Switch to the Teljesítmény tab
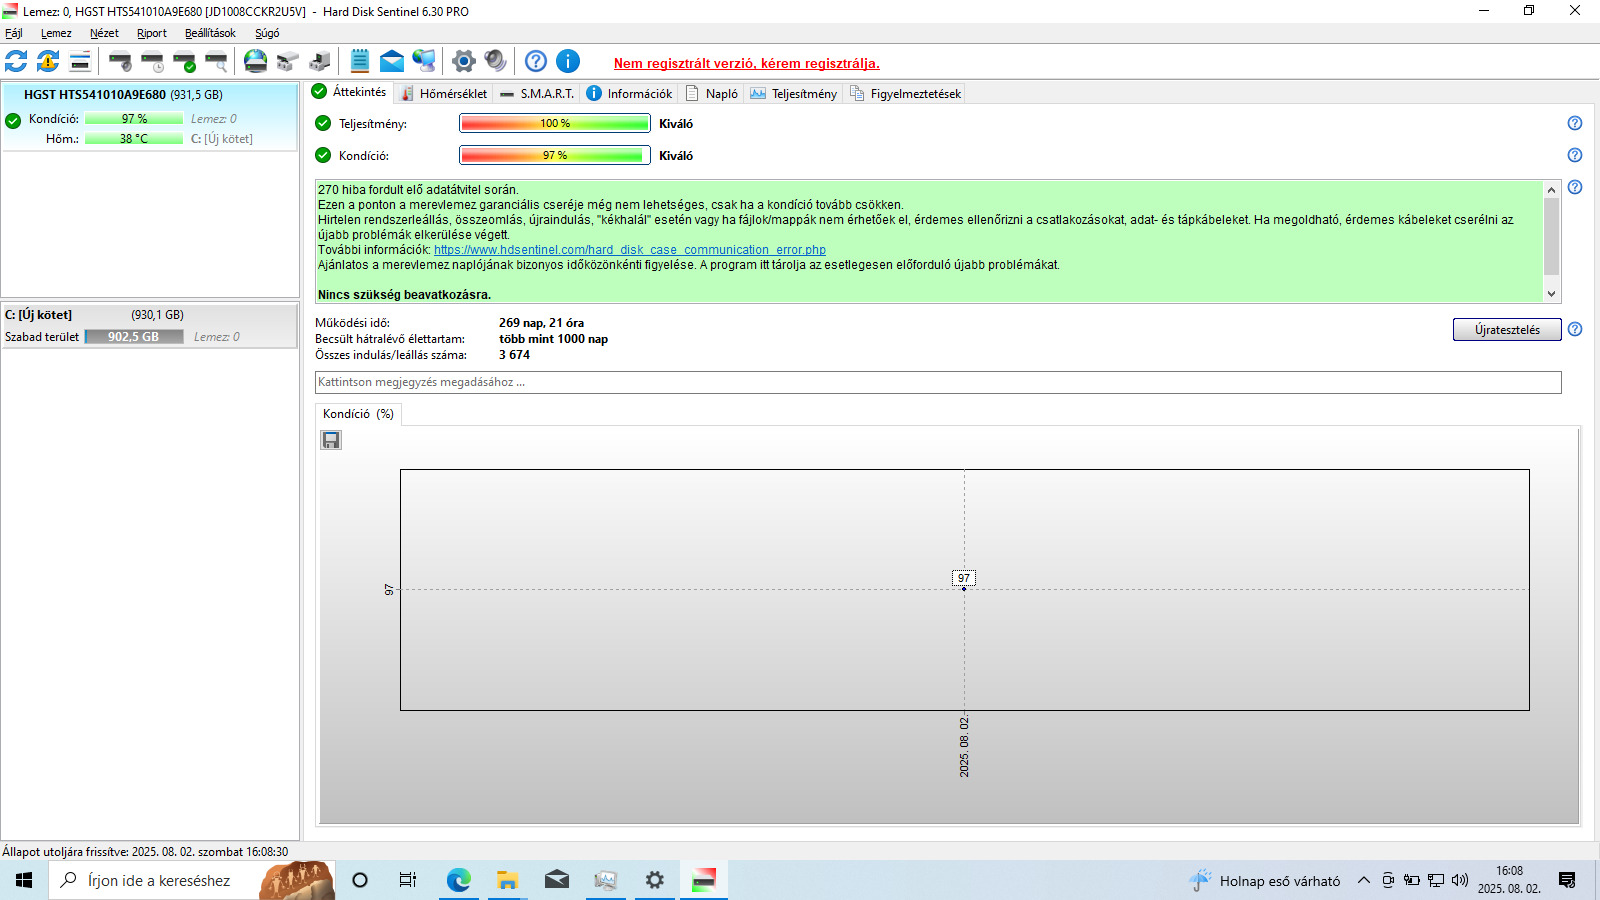 (x=794, y=93)
